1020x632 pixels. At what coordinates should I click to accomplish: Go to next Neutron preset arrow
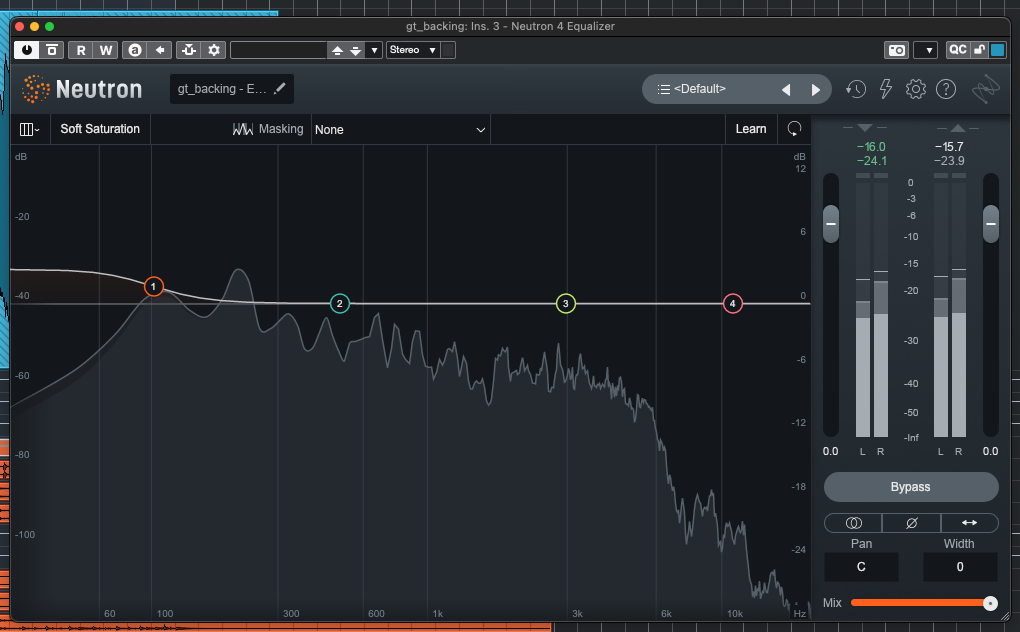tap(815, 90)
